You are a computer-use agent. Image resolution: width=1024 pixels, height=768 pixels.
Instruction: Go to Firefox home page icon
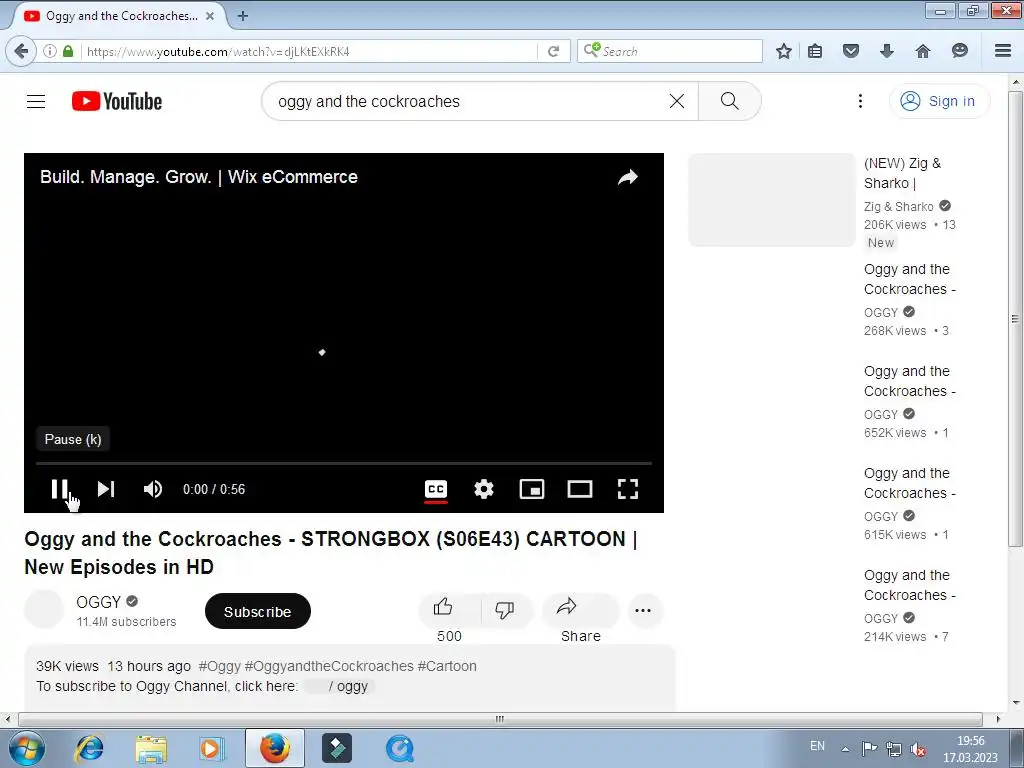tap(922, 51)
